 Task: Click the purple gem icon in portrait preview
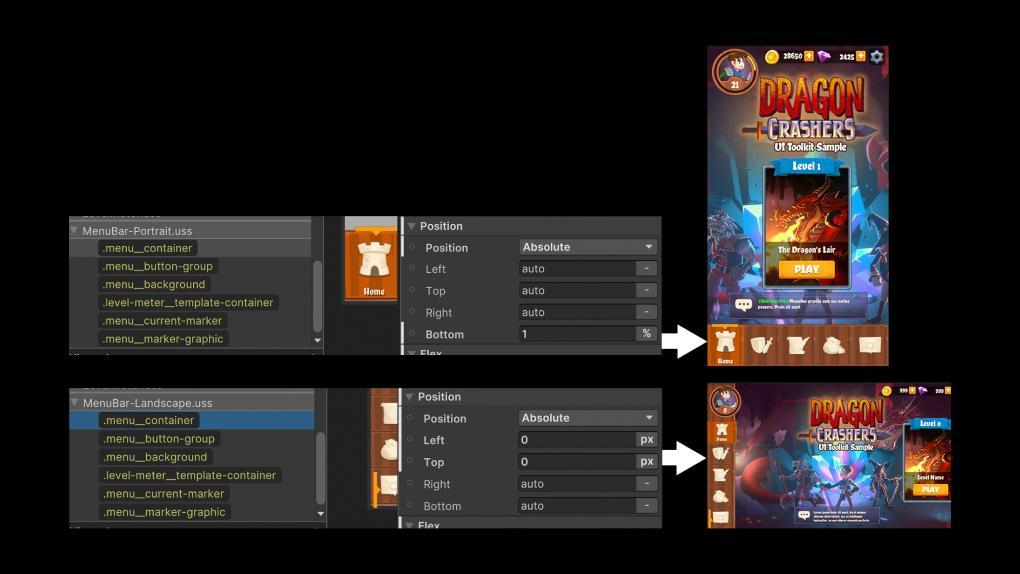824,57
